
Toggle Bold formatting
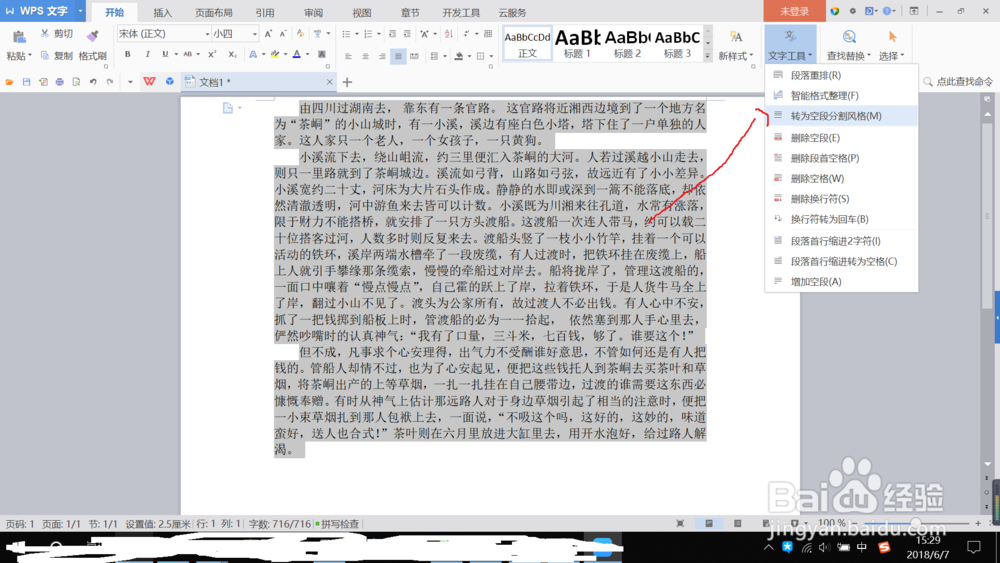[128, 55]
